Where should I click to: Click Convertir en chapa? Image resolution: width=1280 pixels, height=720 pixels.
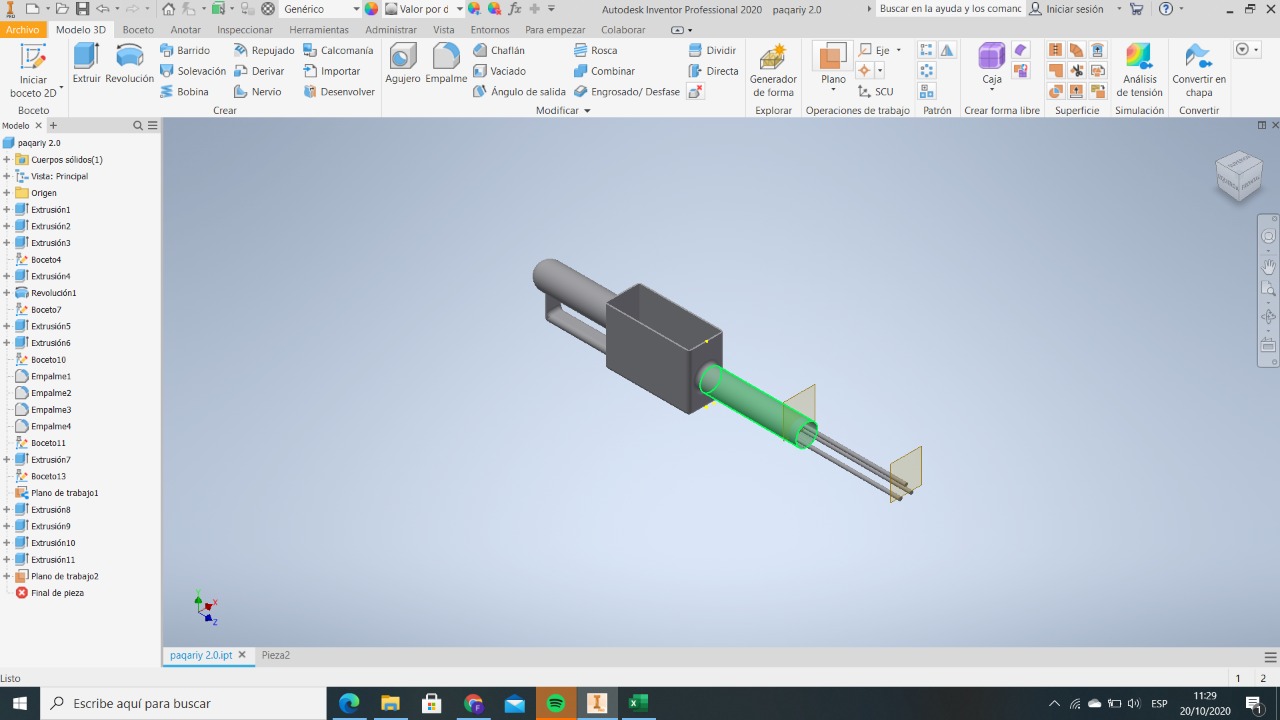click(1198, 71)
